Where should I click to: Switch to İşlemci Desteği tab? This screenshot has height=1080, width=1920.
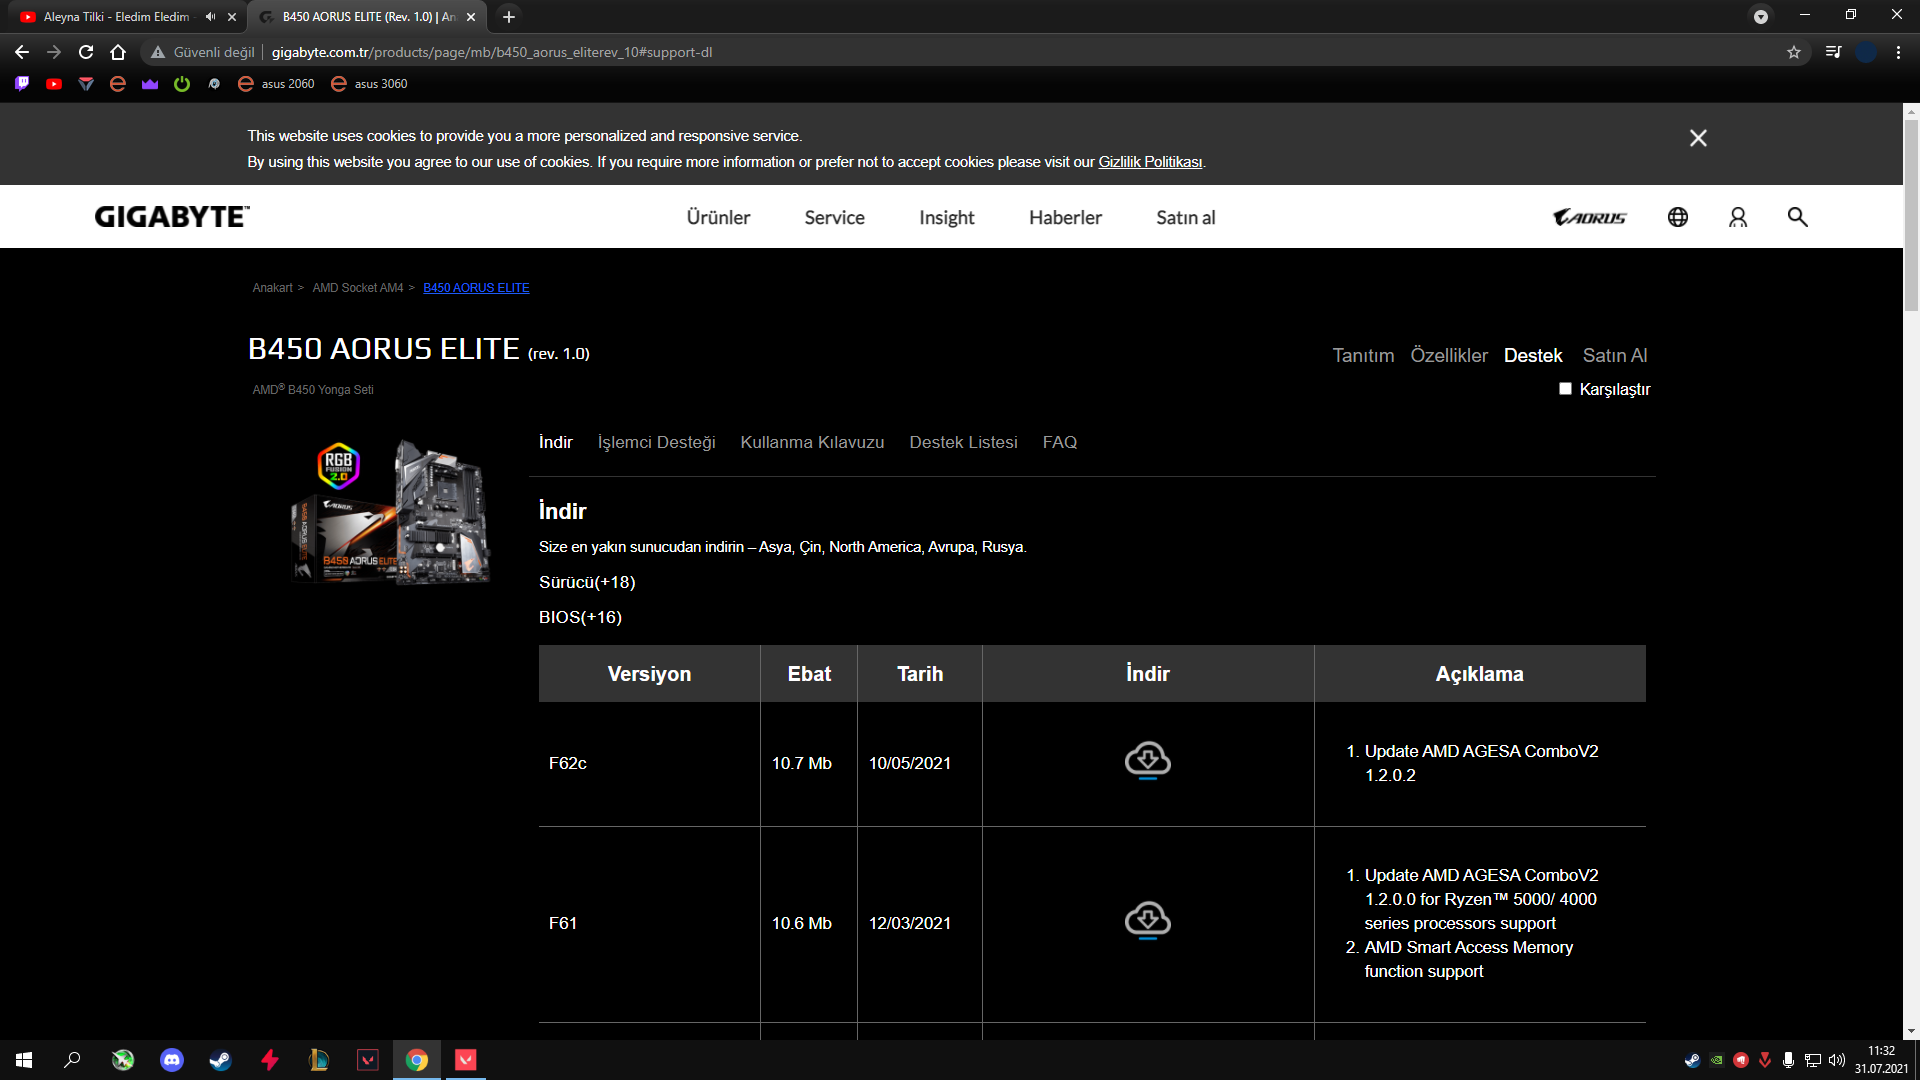pyautogui.click(x=656, y=442)
